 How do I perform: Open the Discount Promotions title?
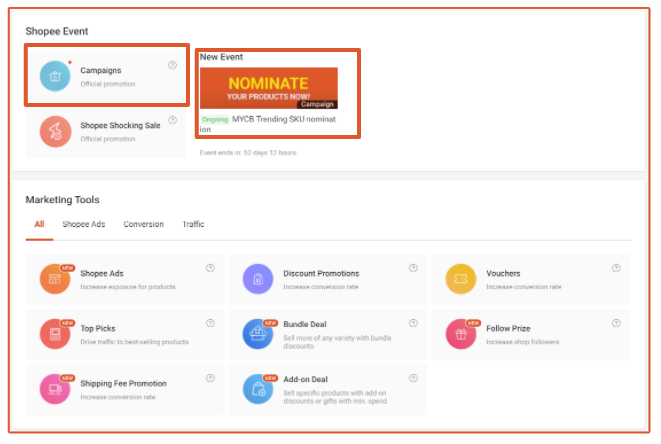click(321, 273)
